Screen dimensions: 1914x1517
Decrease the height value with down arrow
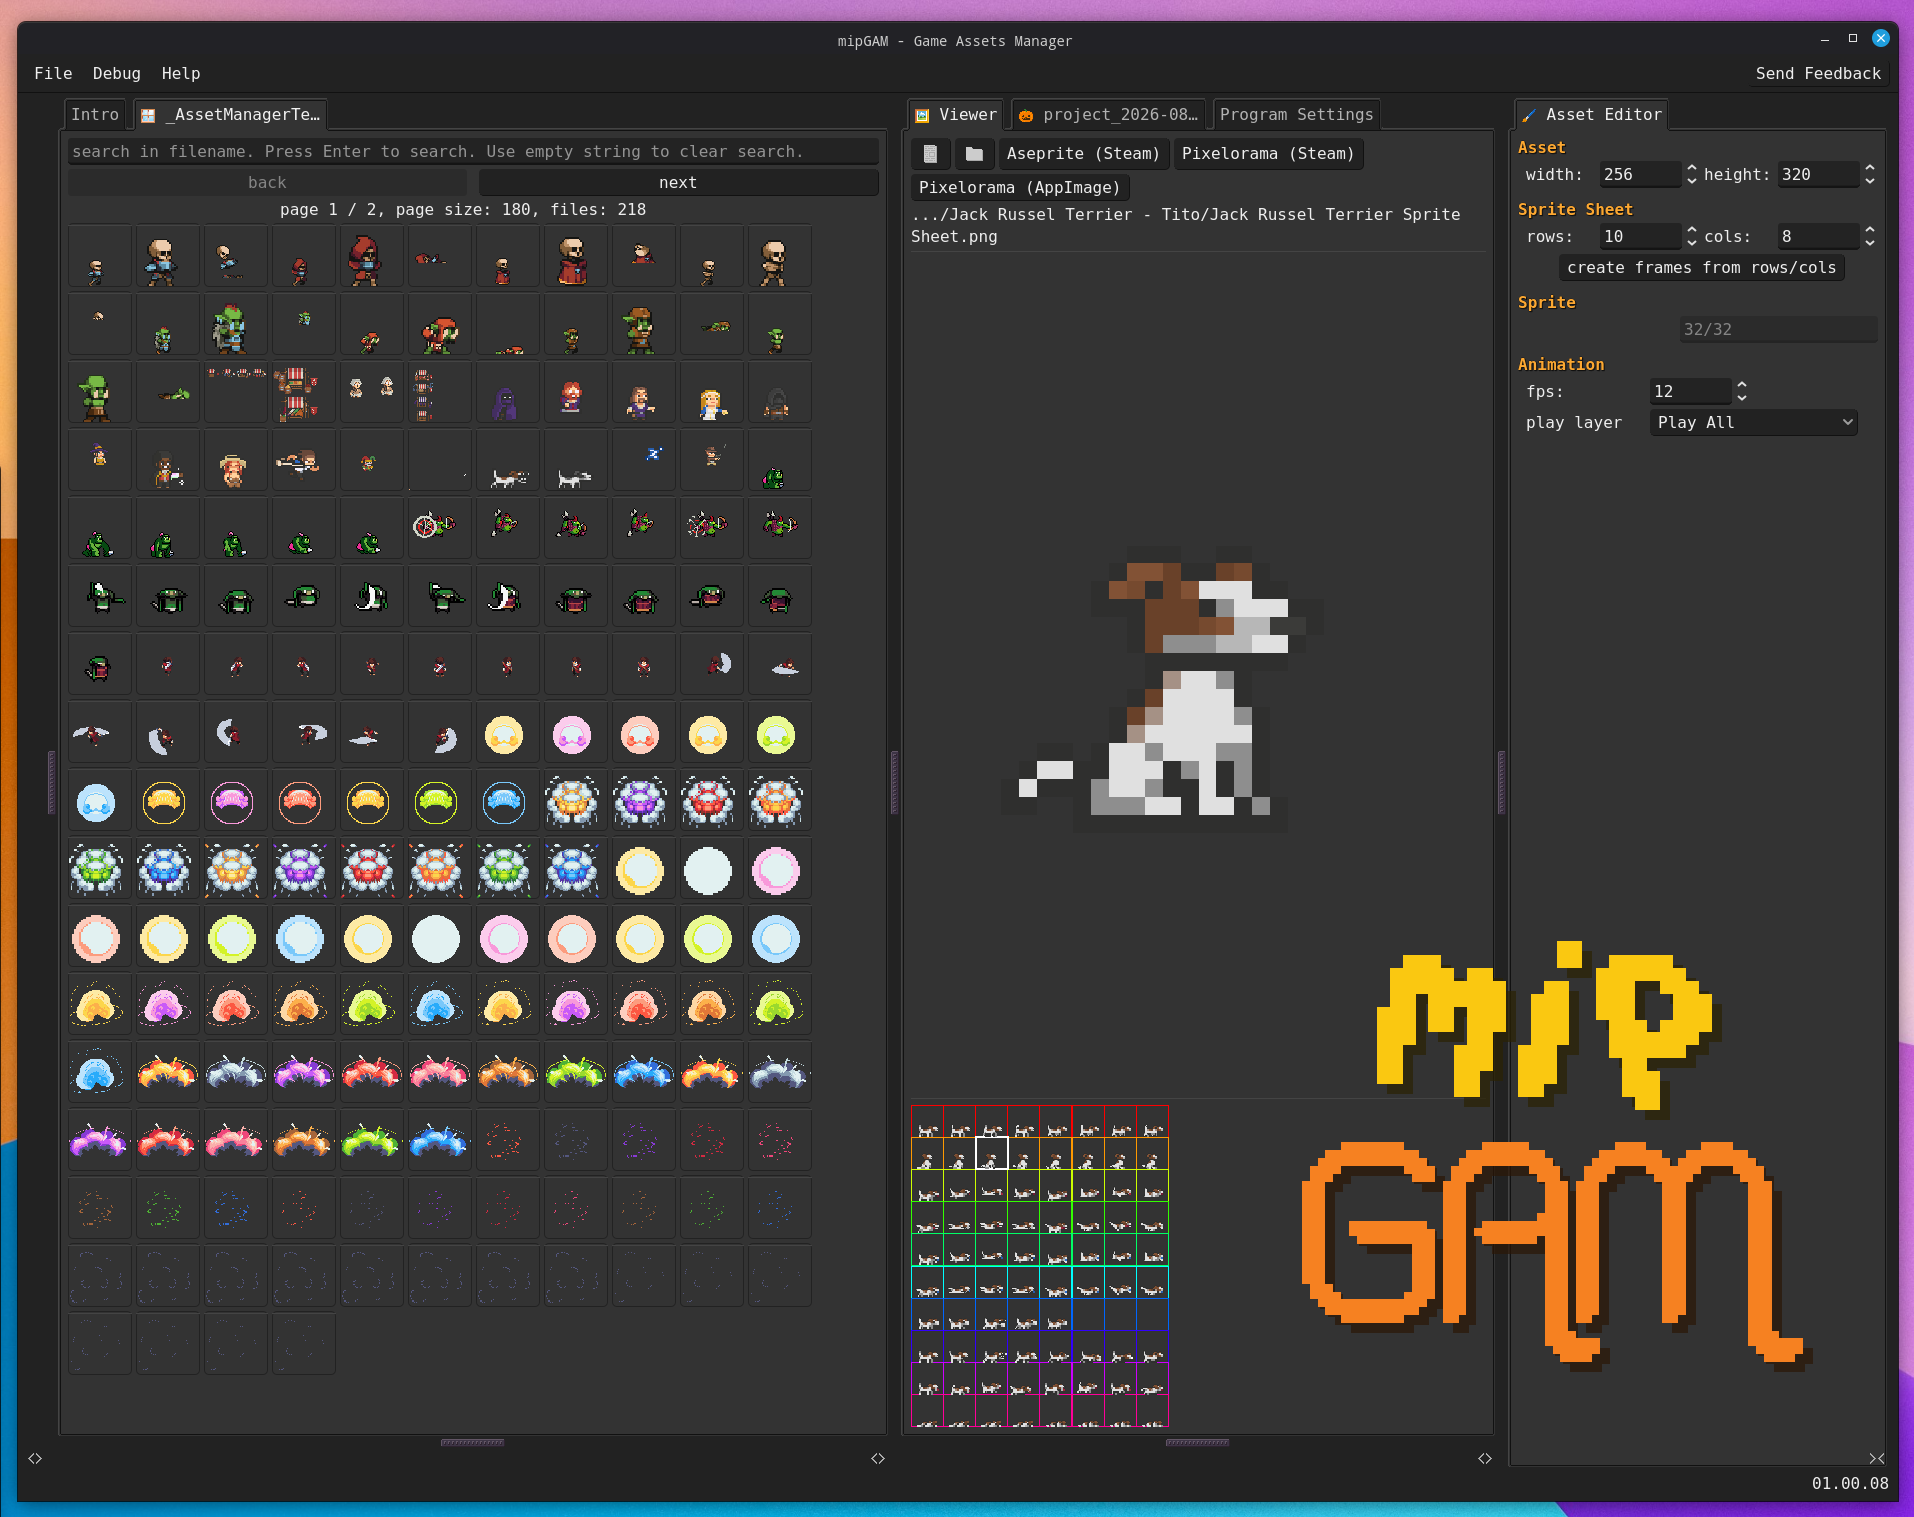coord(1870,181)
